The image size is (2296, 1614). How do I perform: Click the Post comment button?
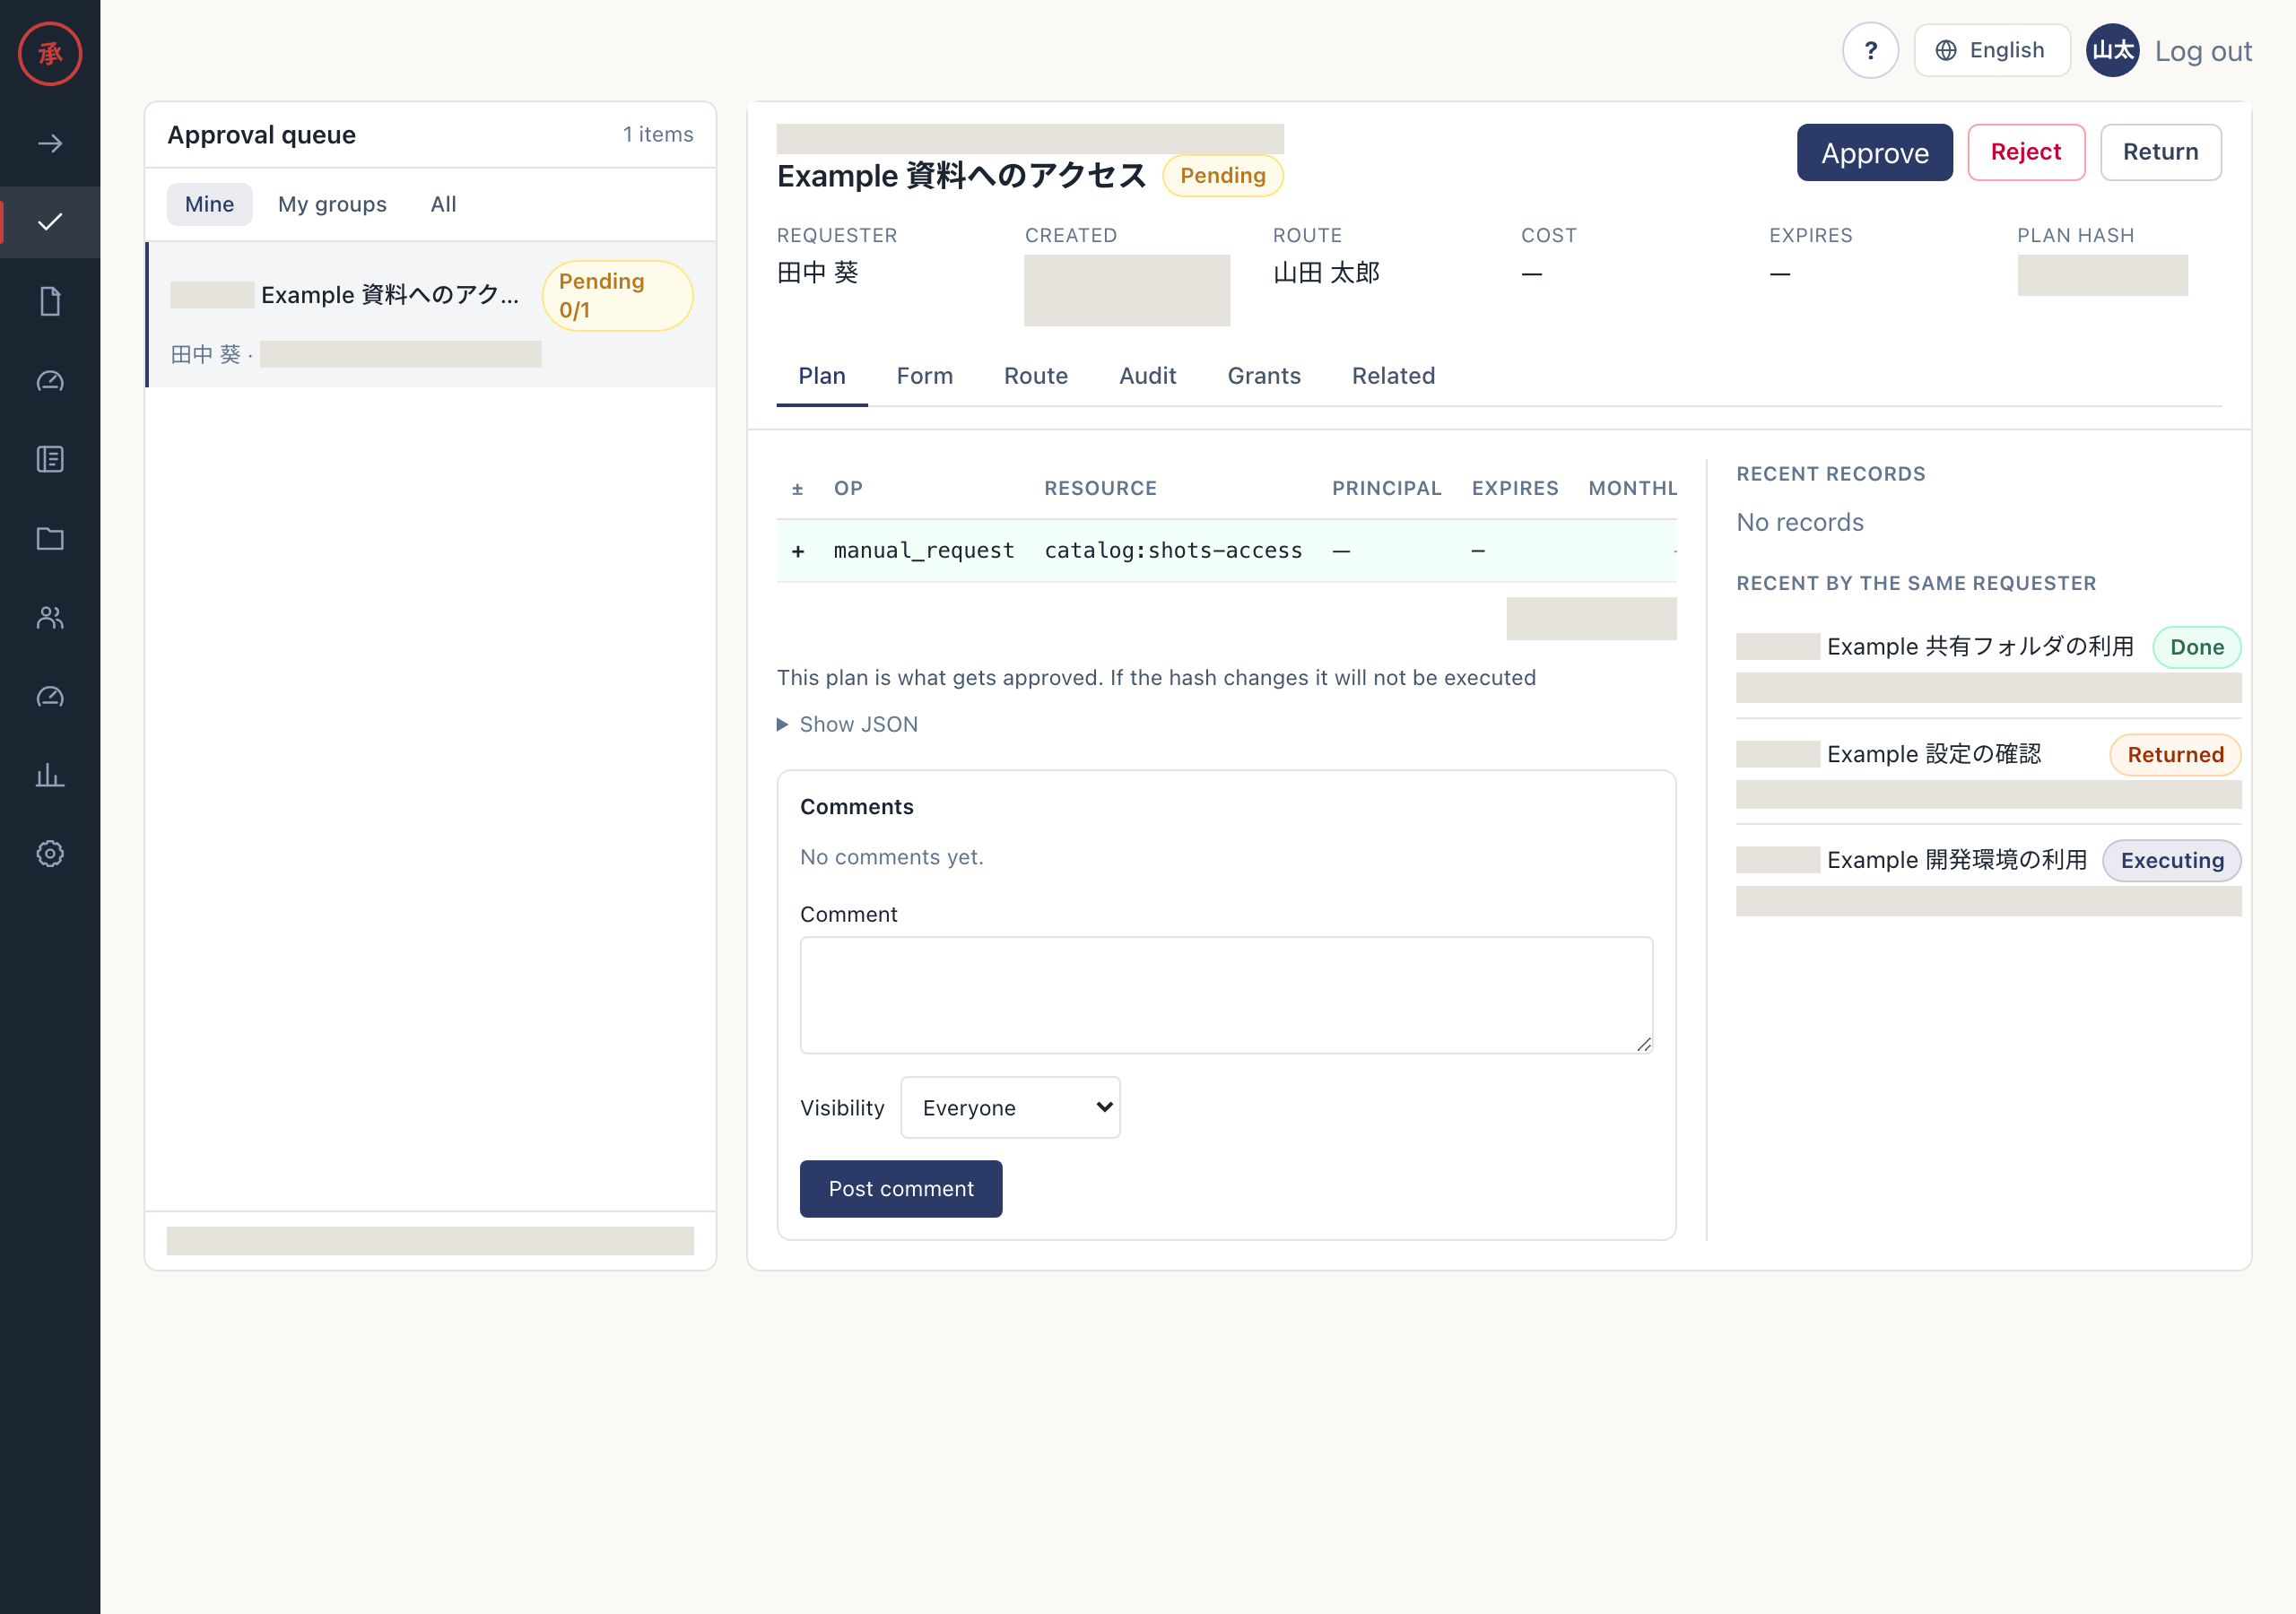pyautogui.click(x=901, y=1188)
